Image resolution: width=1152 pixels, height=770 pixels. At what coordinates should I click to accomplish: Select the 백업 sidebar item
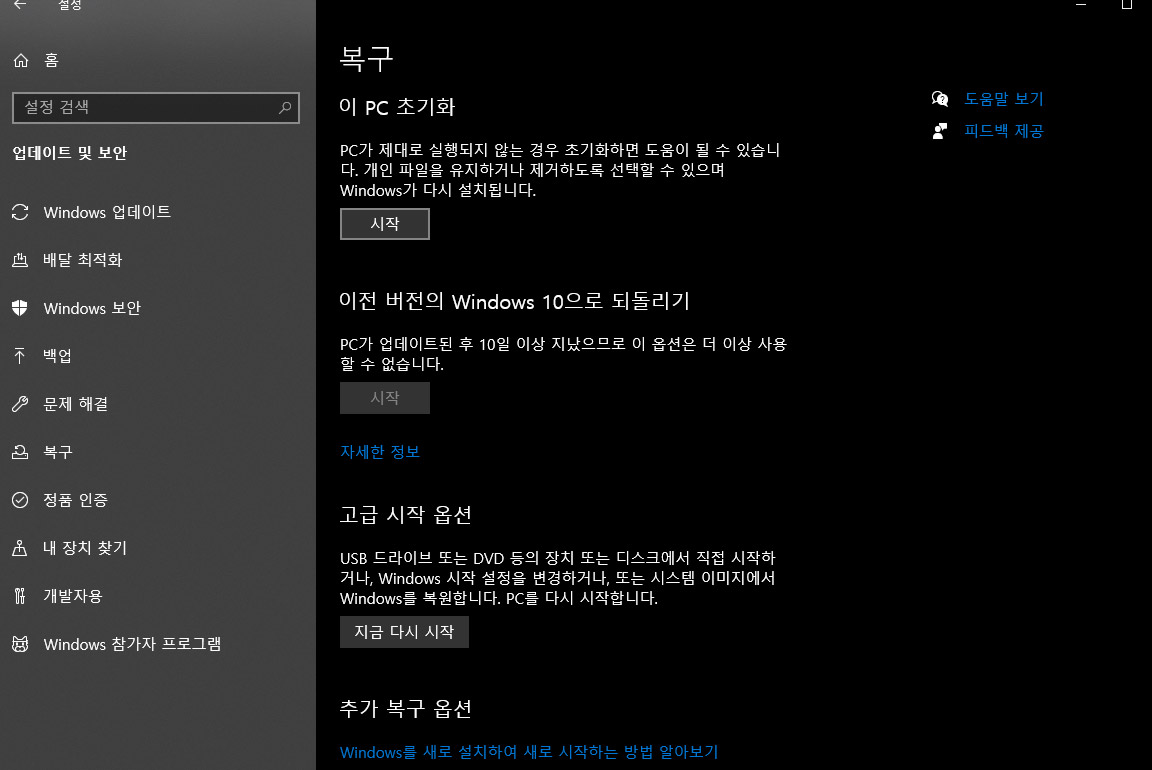(x=60, y=356)
